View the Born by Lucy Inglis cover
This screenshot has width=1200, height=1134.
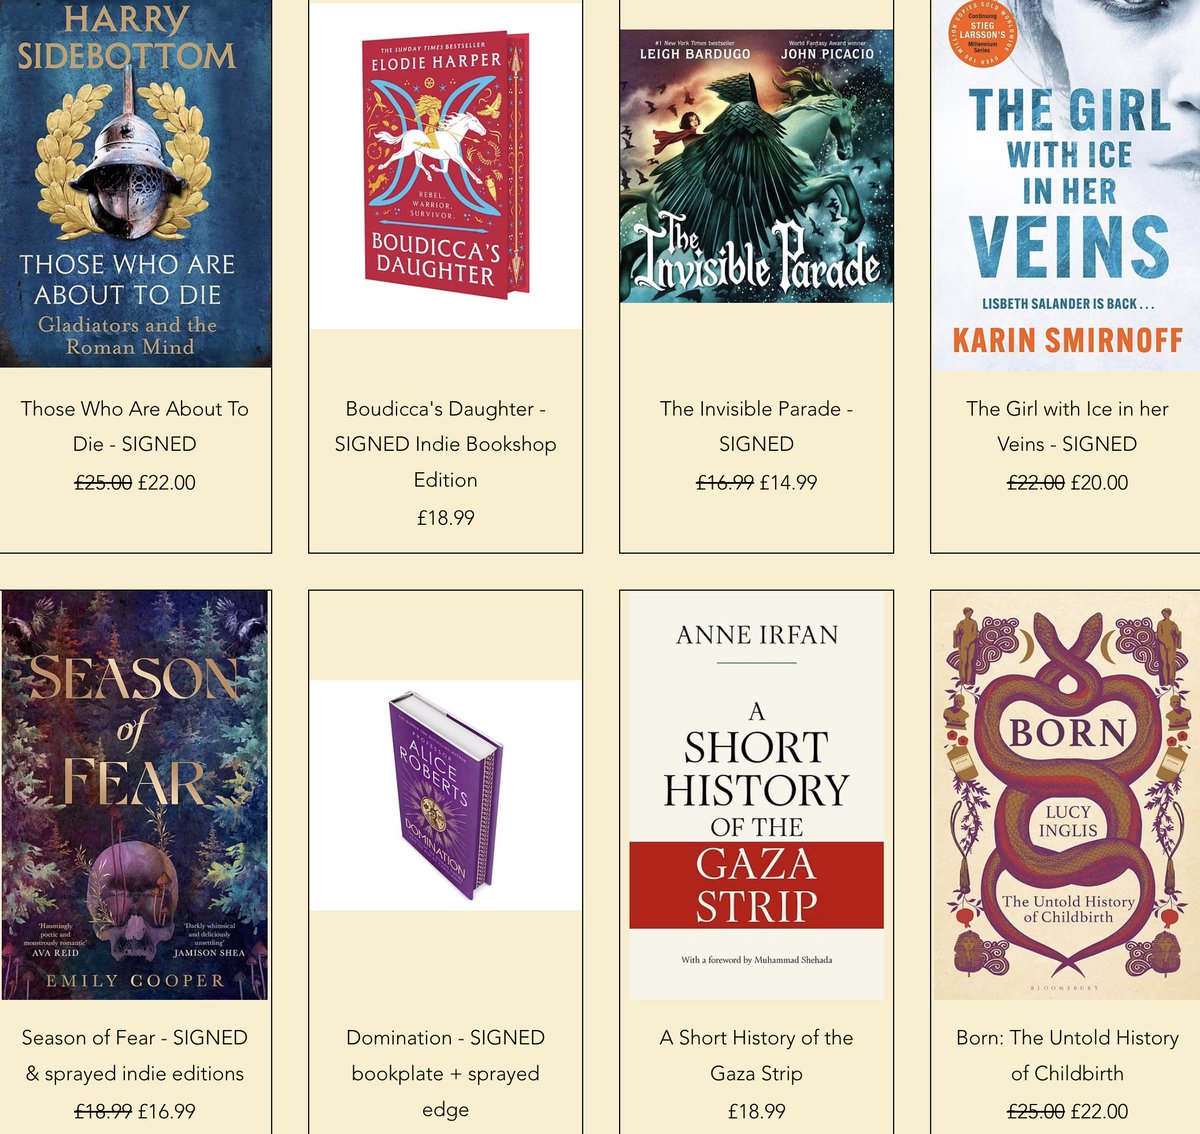(x=1066, y=796)
